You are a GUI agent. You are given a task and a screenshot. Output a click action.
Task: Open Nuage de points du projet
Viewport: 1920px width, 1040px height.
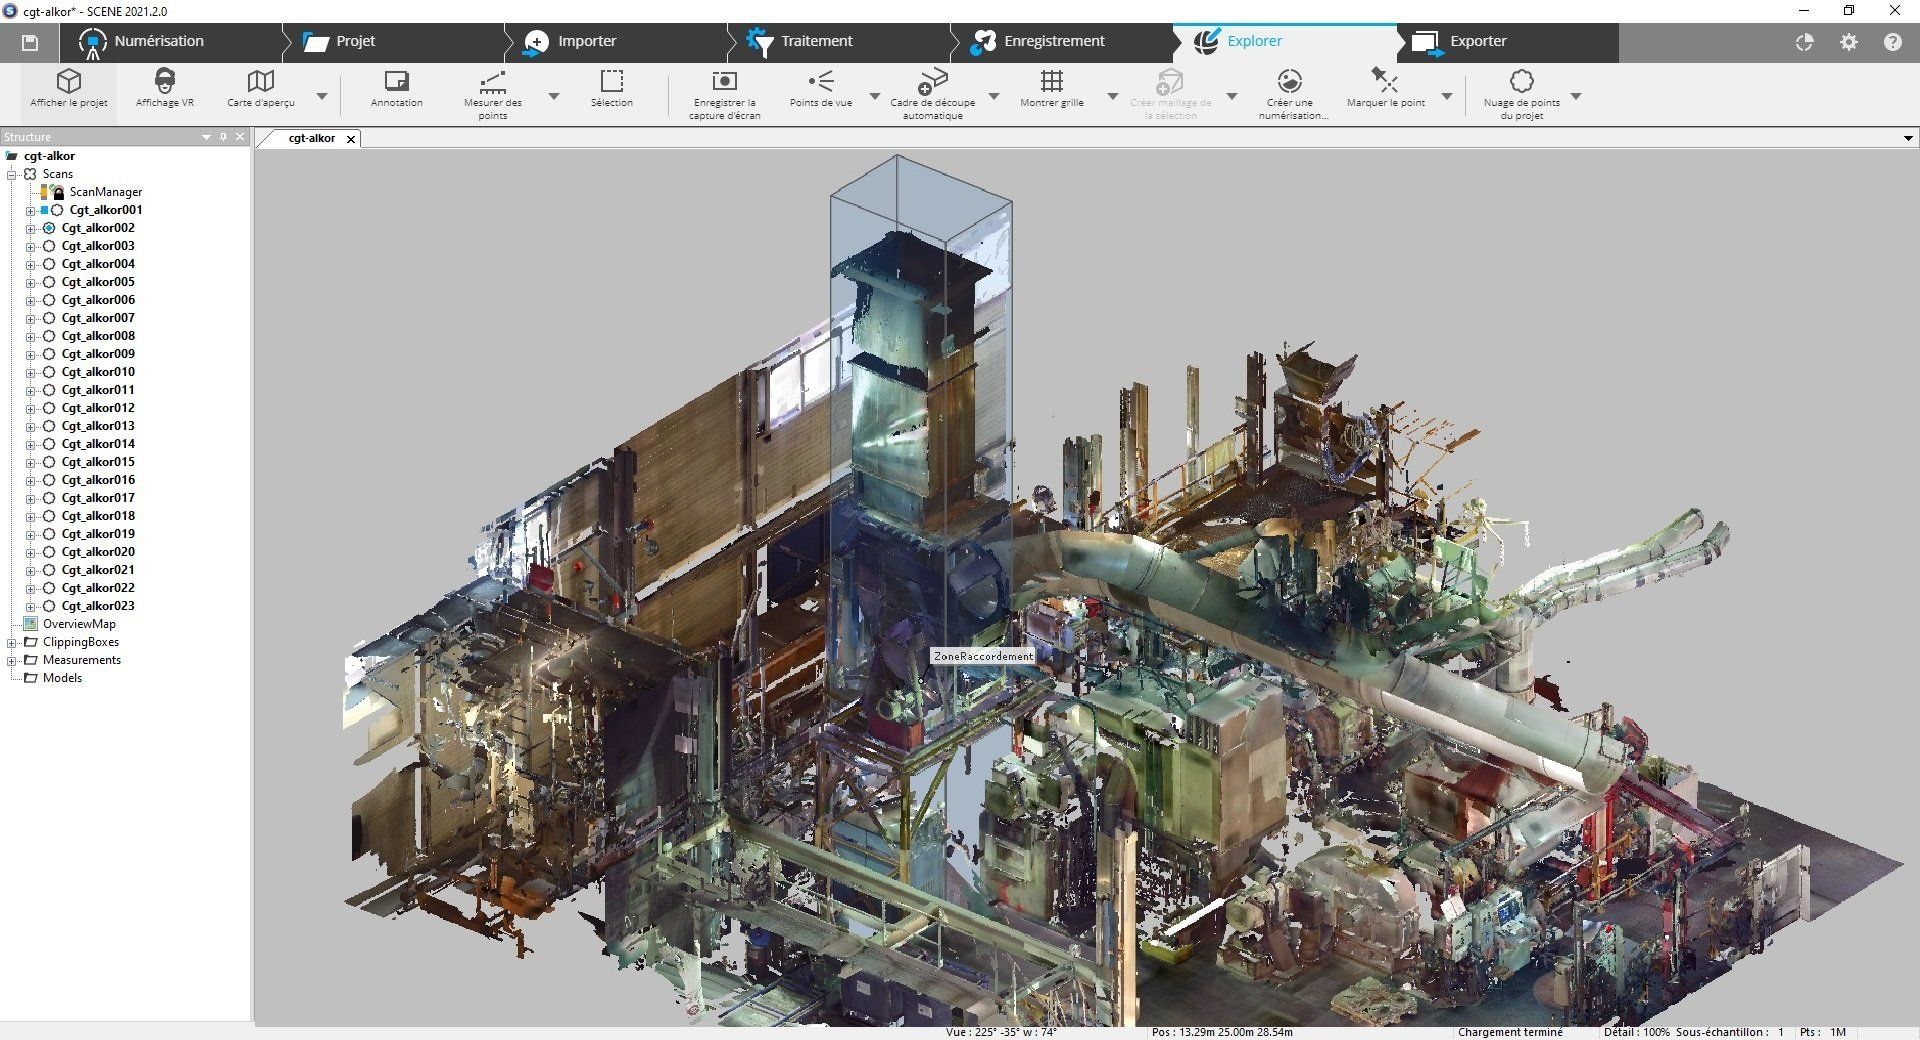(x=1521, y=95)
